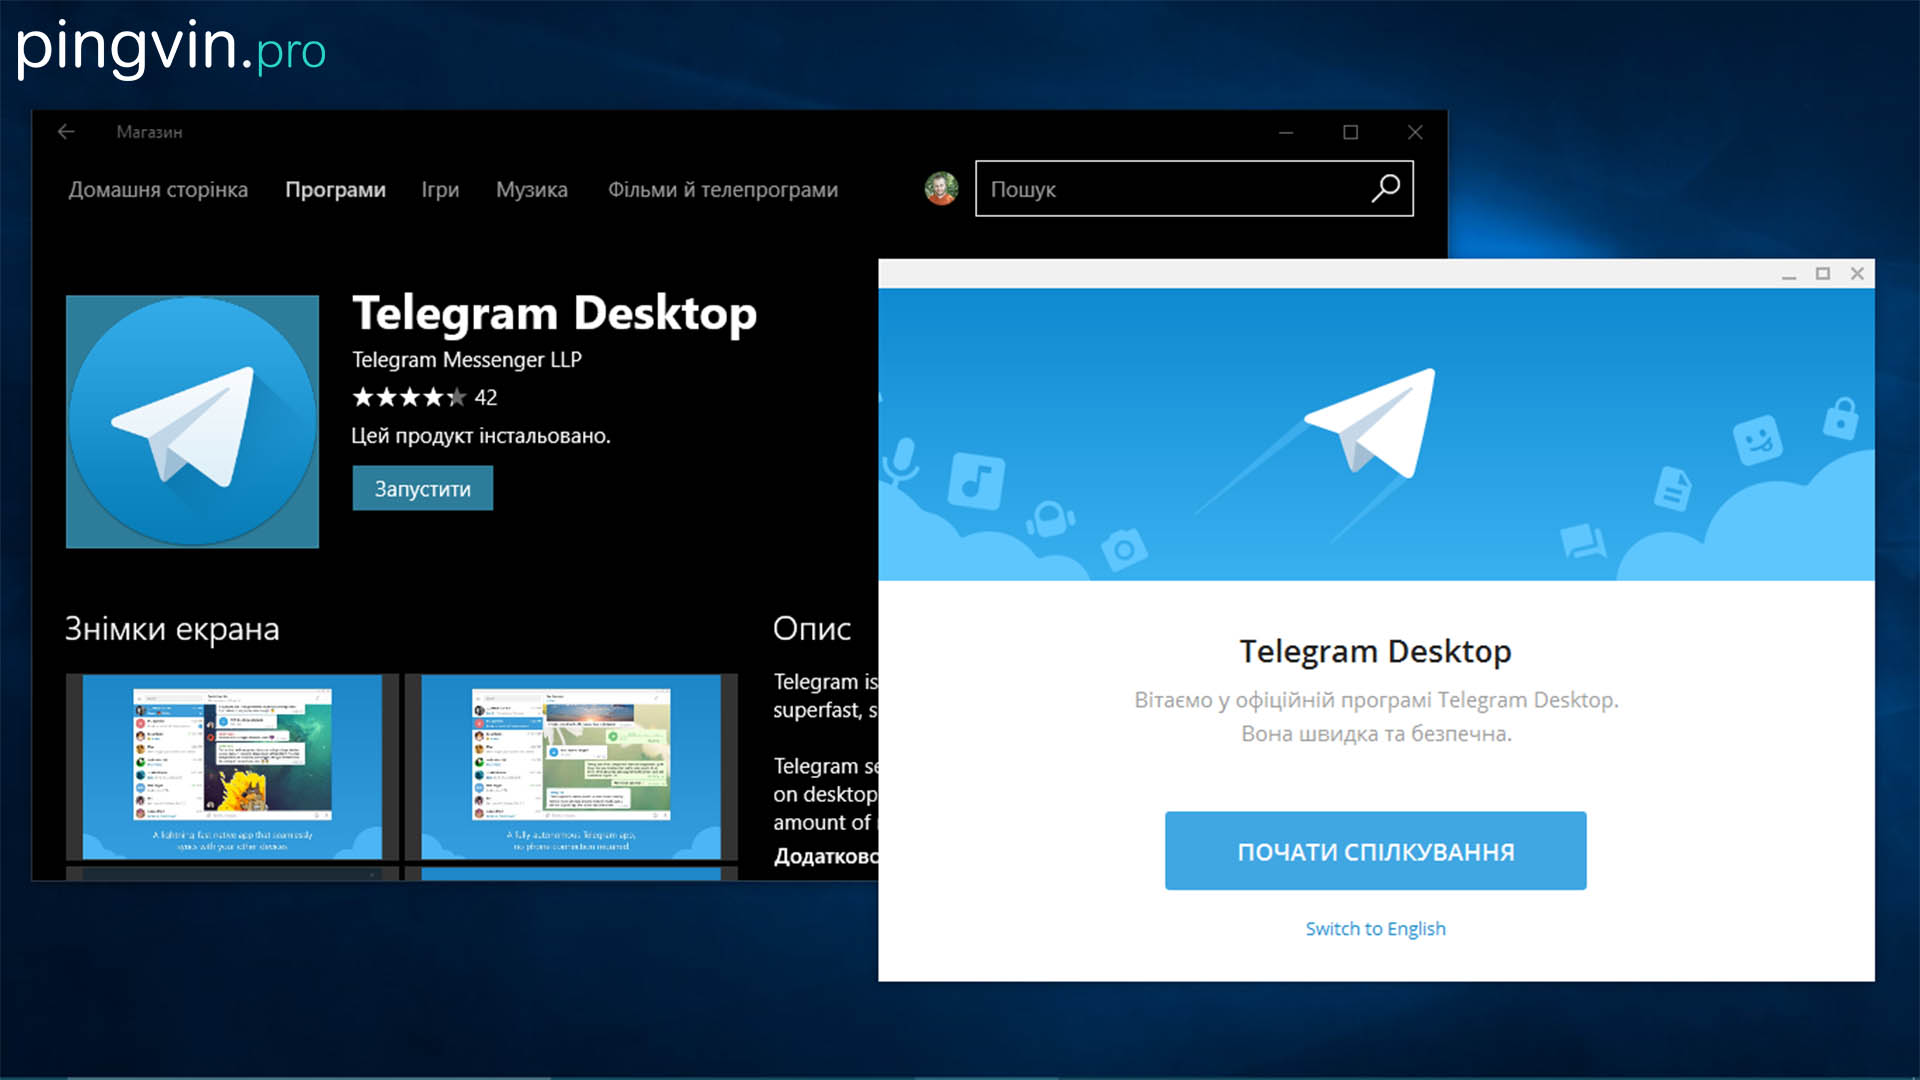This screenshot has width=1920, height=1080.
Task: Select the Програми tab in store
Action: 336,189
